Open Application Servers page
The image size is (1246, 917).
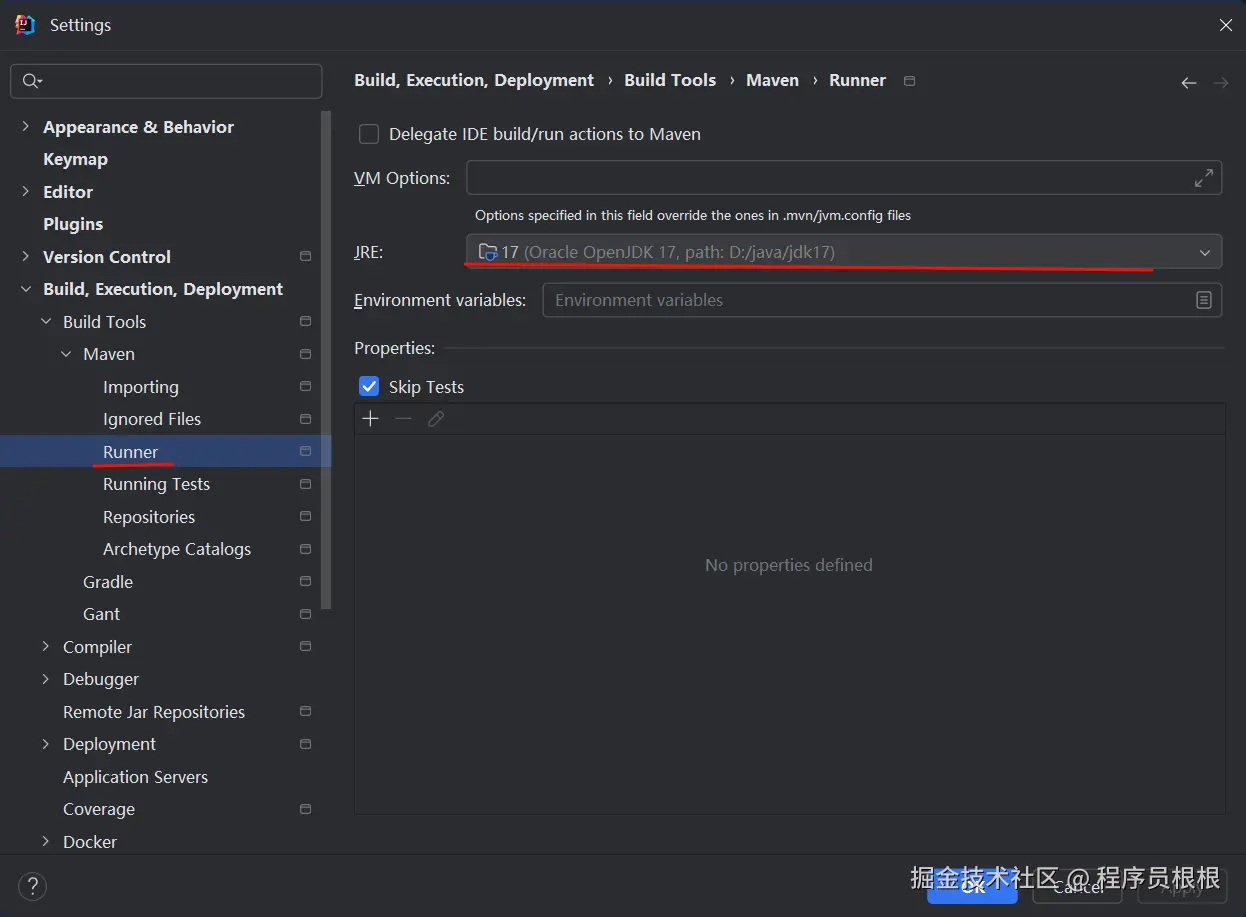click(135, 777)
